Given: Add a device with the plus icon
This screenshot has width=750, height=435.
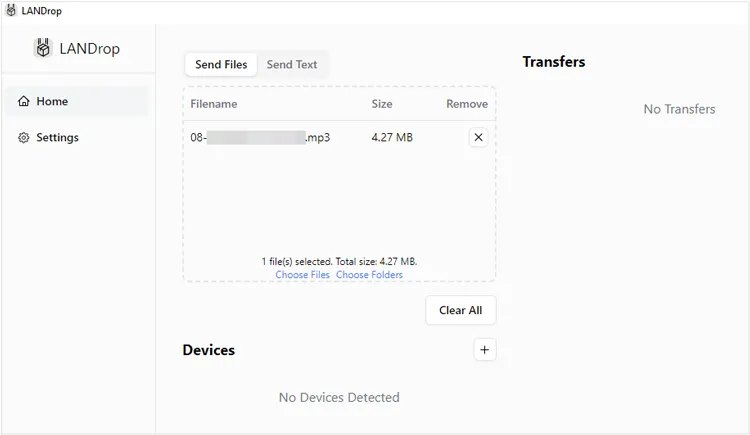Looking at the screenshot, I should coord(485,350).
